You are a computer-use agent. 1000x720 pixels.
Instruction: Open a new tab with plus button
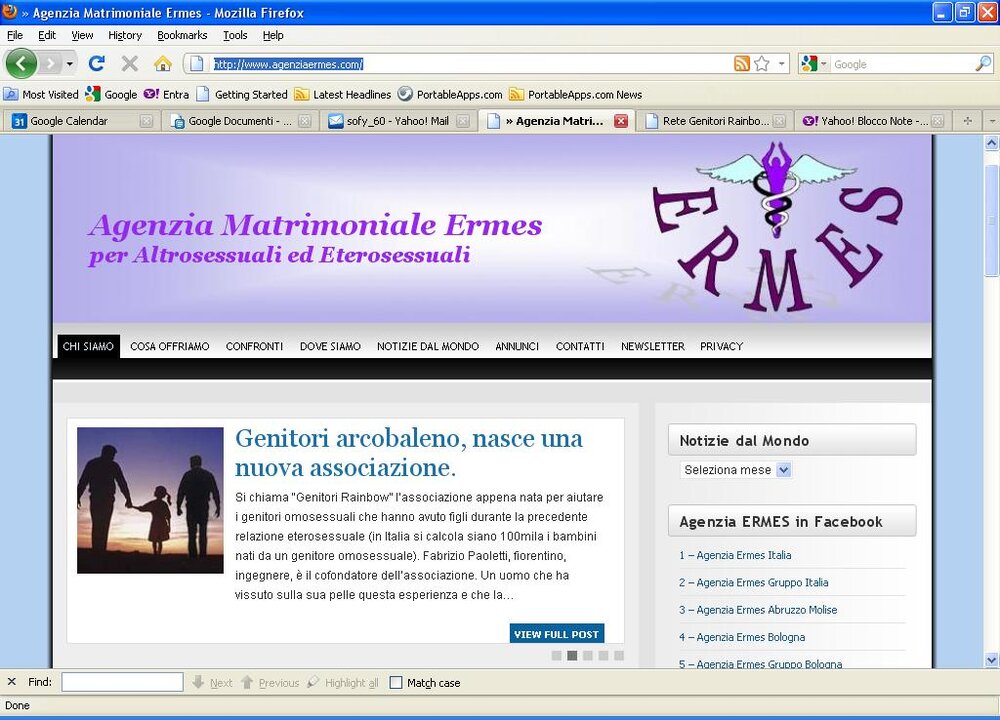pos(967,121)
